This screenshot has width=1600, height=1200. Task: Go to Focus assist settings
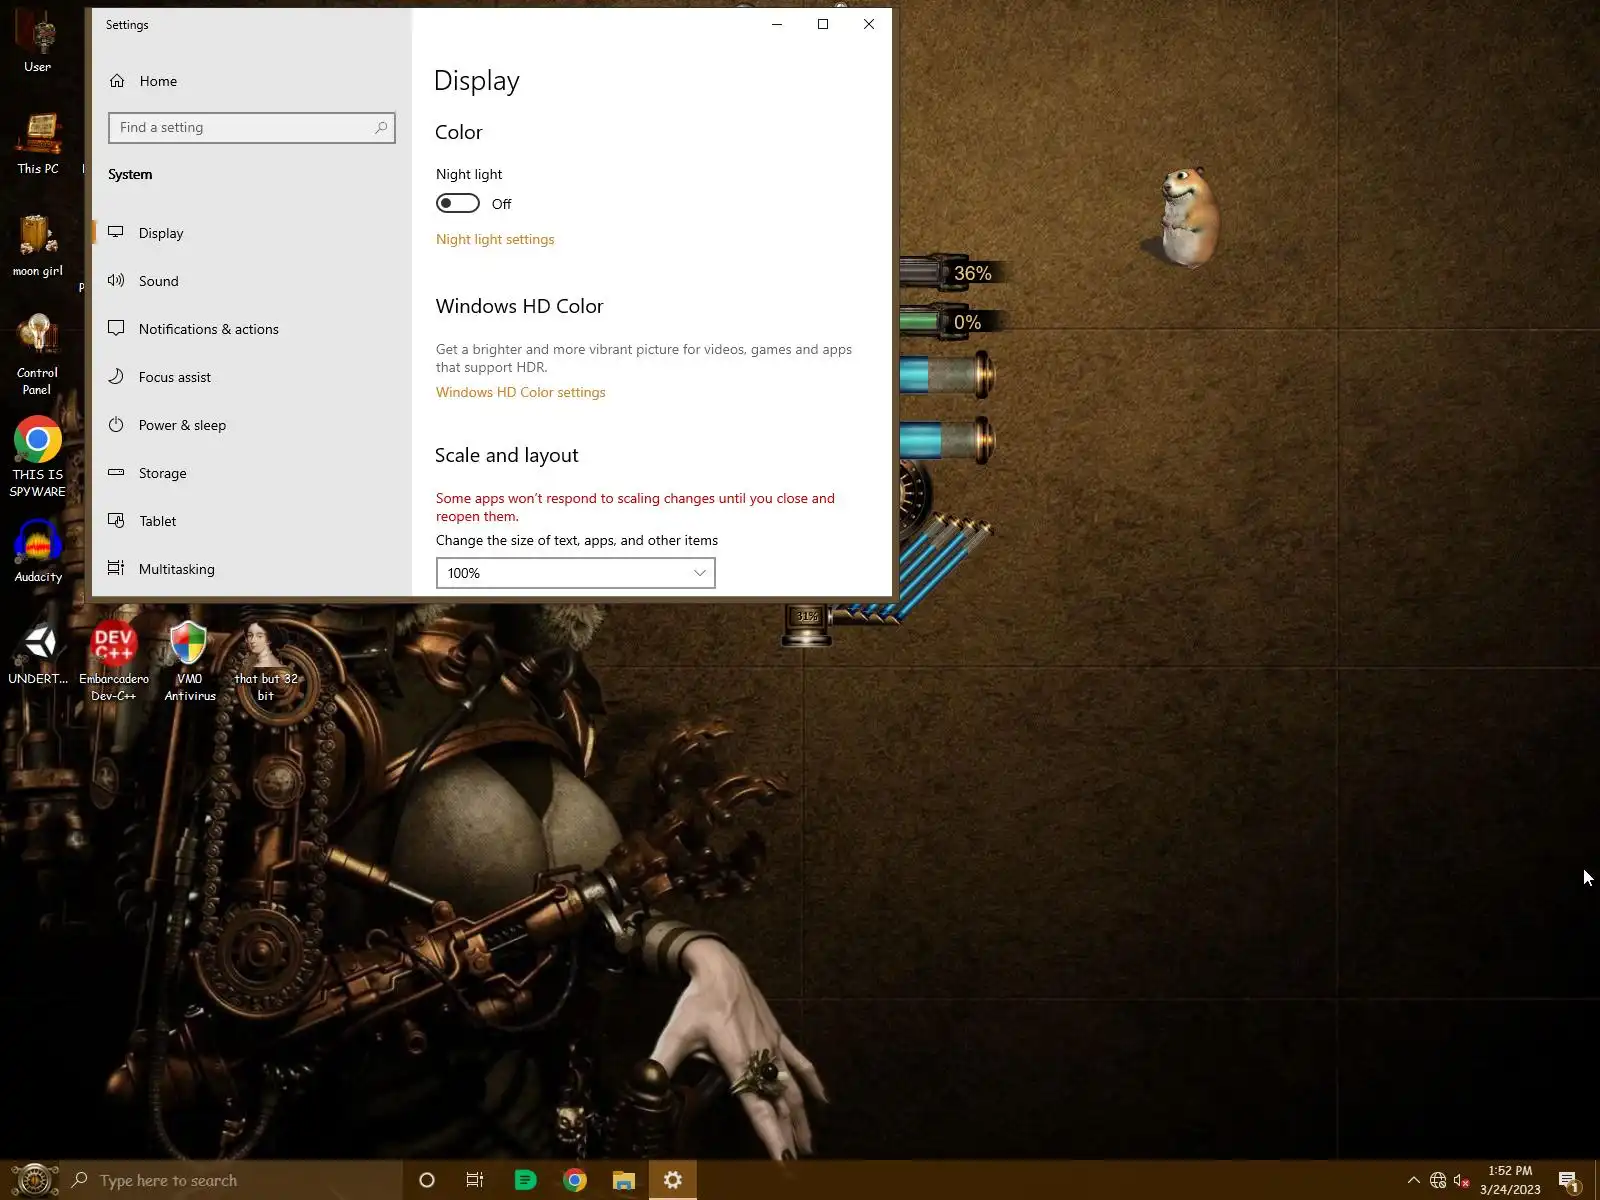[174, 377]
